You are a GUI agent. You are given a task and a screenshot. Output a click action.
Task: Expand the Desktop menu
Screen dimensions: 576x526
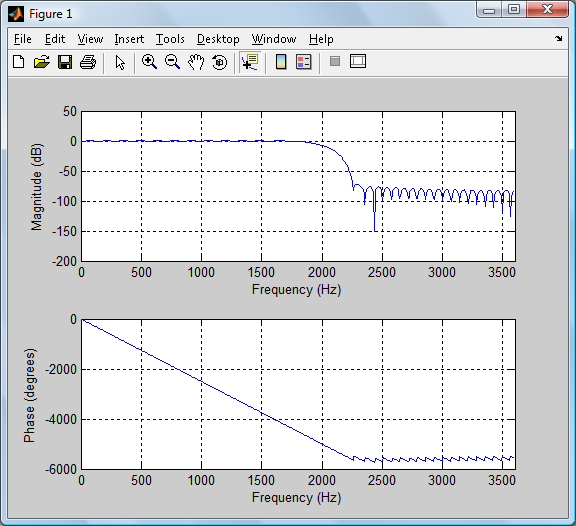pyautogui.click(x=218, y=39)
